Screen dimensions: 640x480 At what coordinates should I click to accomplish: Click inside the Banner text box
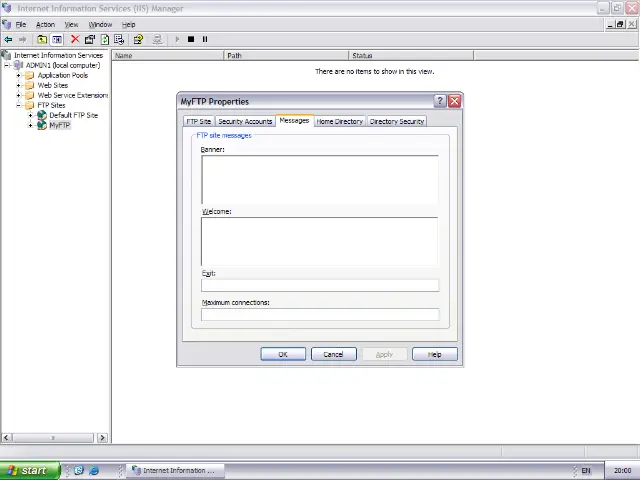tap(320, 179)
